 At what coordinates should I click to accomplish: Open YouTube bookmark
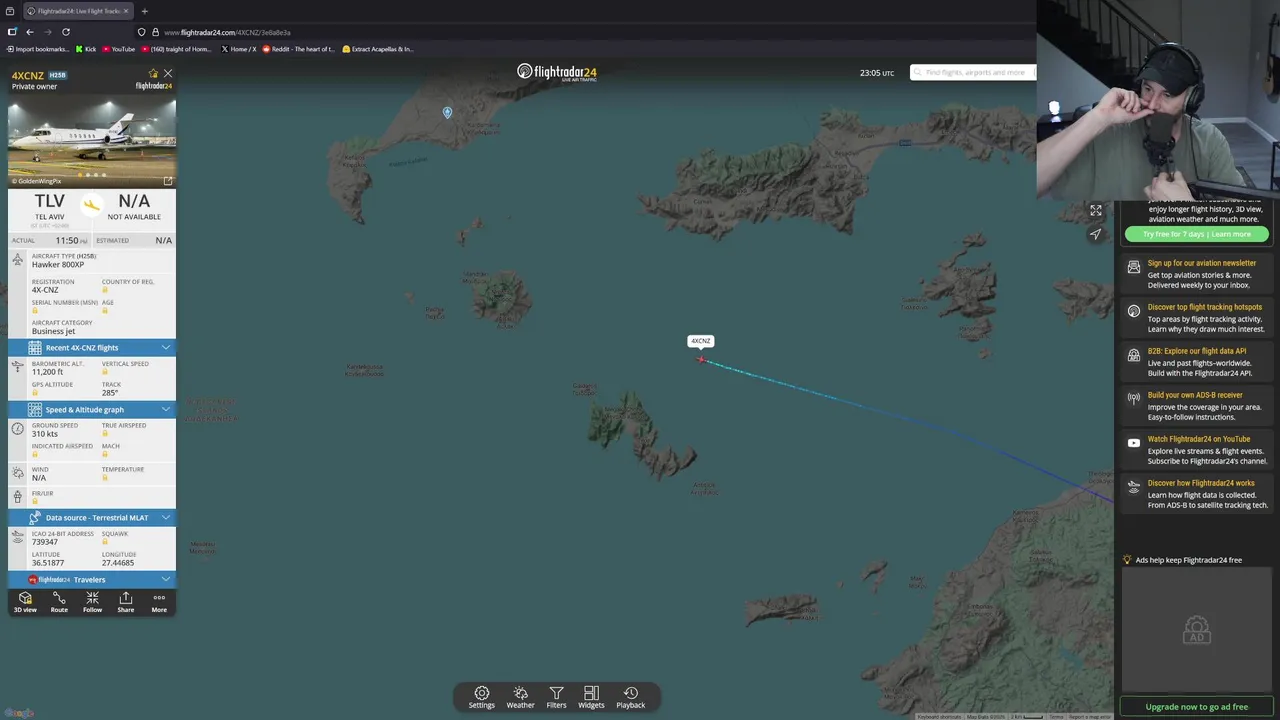pyautogui.click(x=119, y=49)
